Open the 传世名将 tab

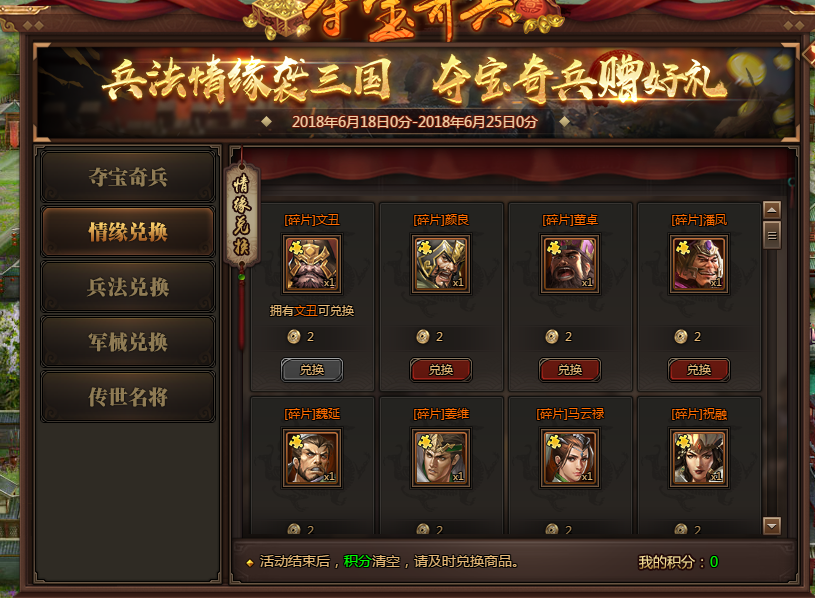128,397
